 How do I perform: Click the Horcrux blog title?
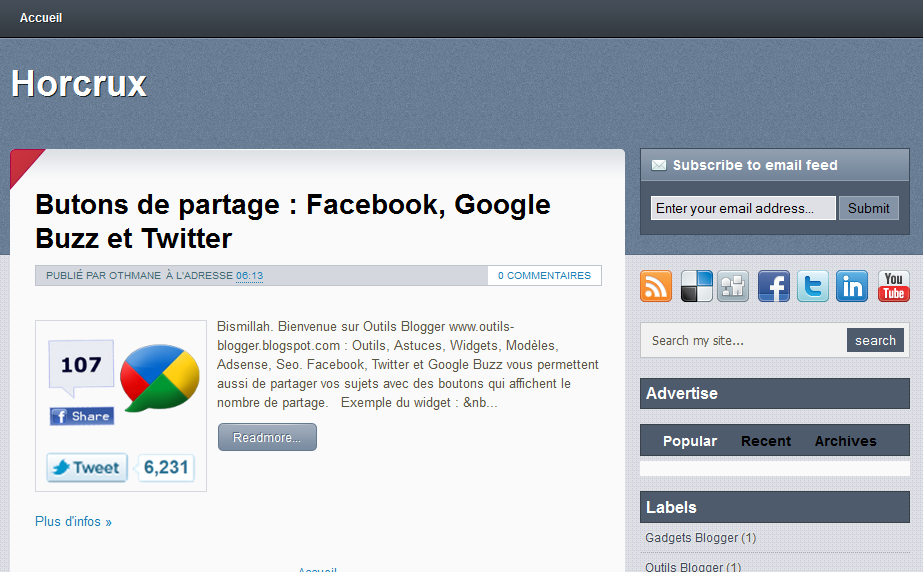pos(79,83)
